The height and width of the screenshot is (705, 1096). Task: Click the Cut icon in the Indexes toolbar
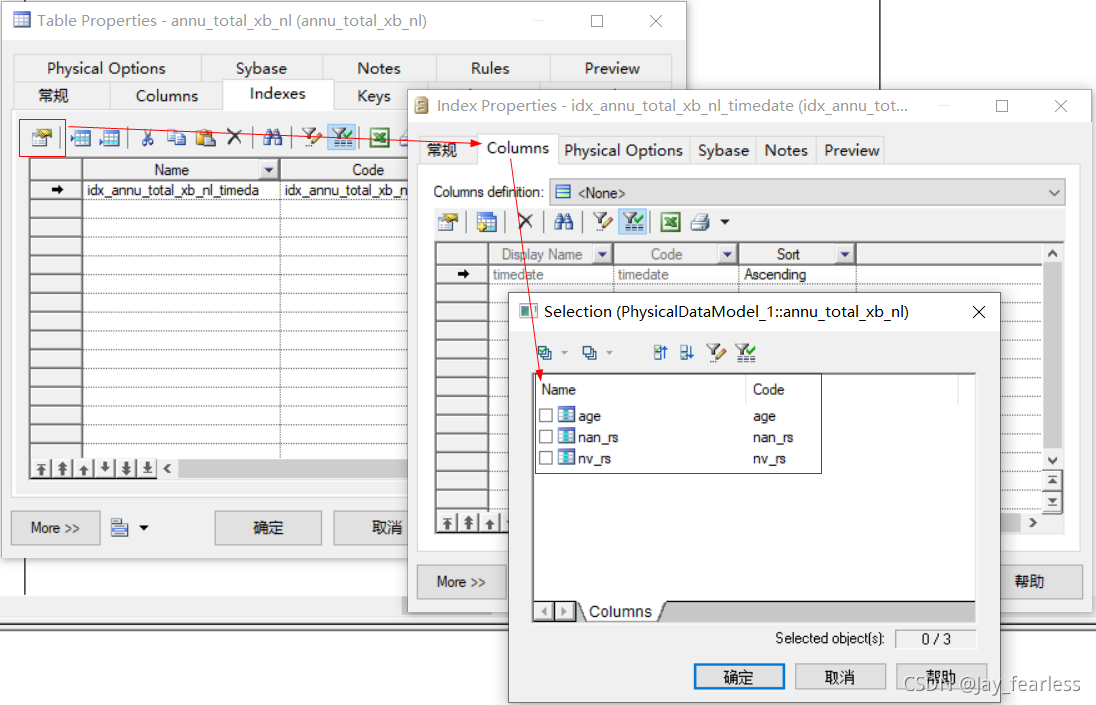(149, 137)
